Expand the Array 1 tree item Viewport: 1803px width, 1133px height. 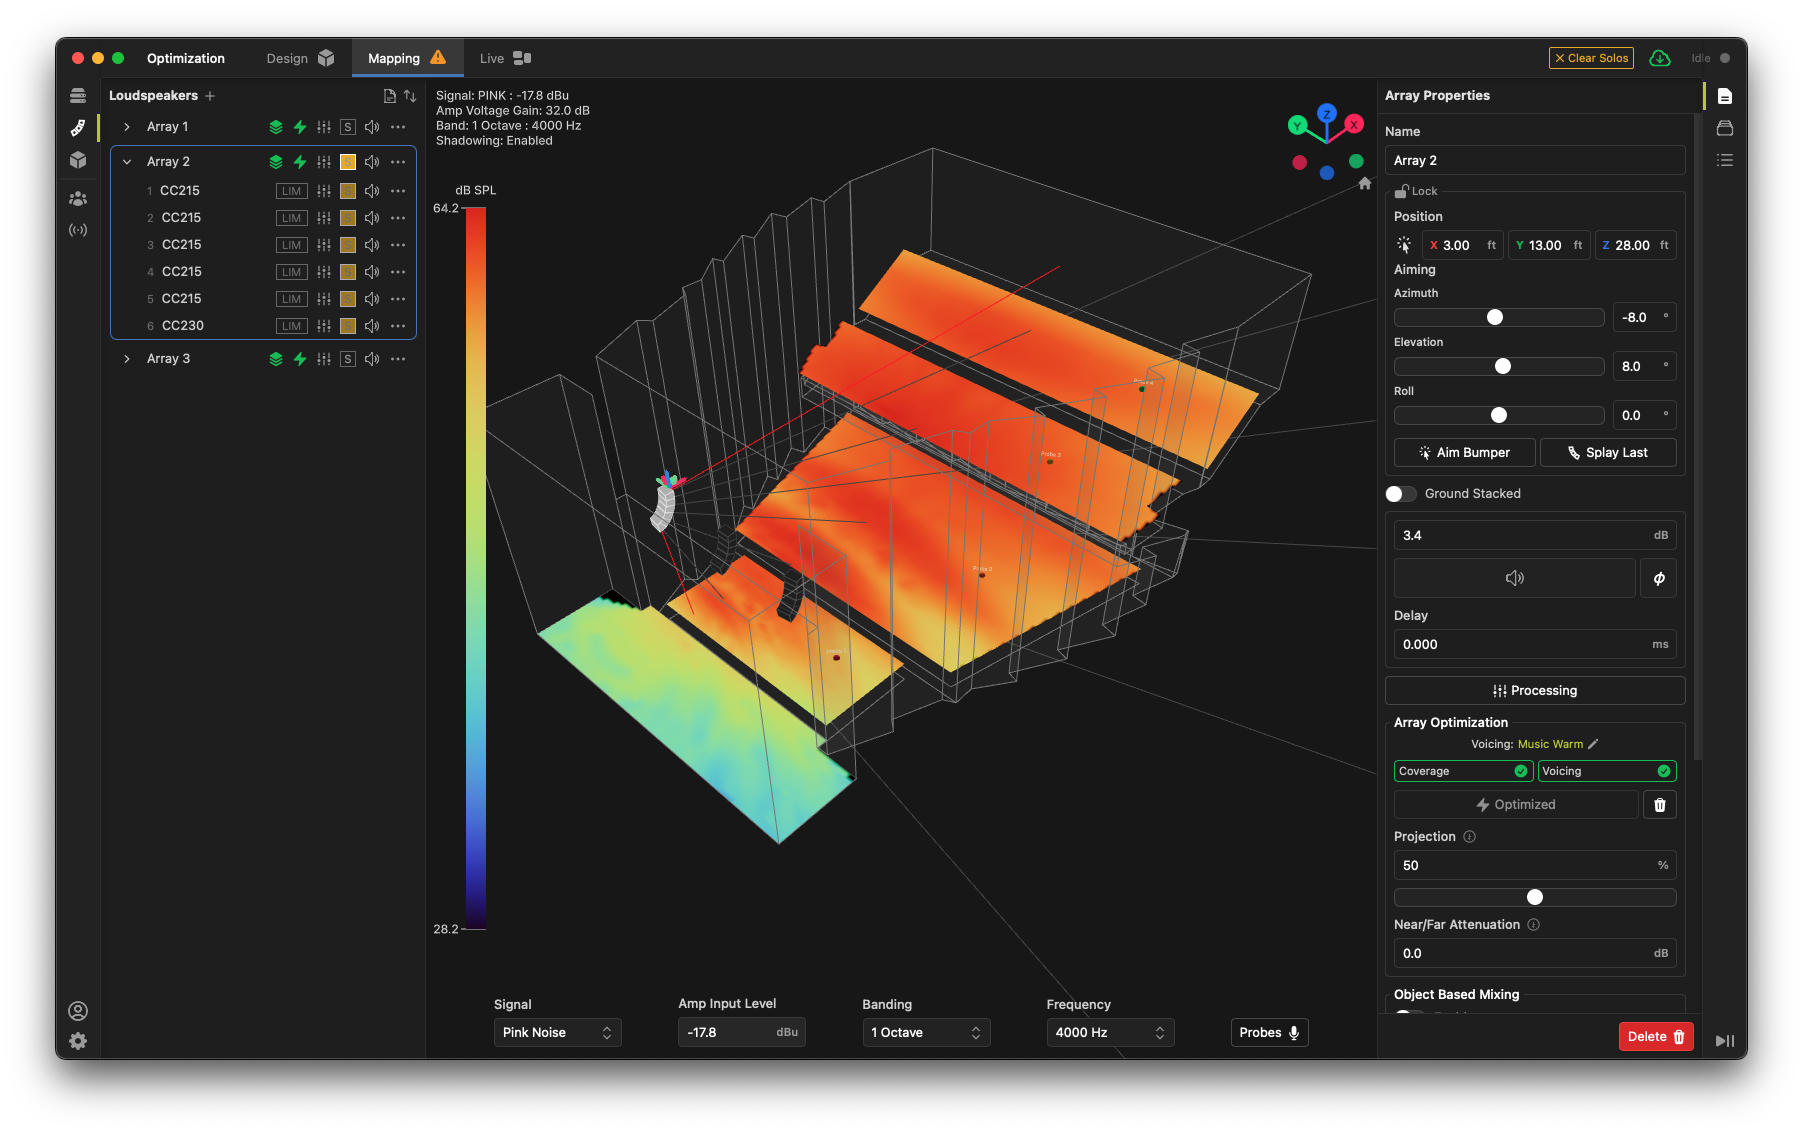pos(127,127)
